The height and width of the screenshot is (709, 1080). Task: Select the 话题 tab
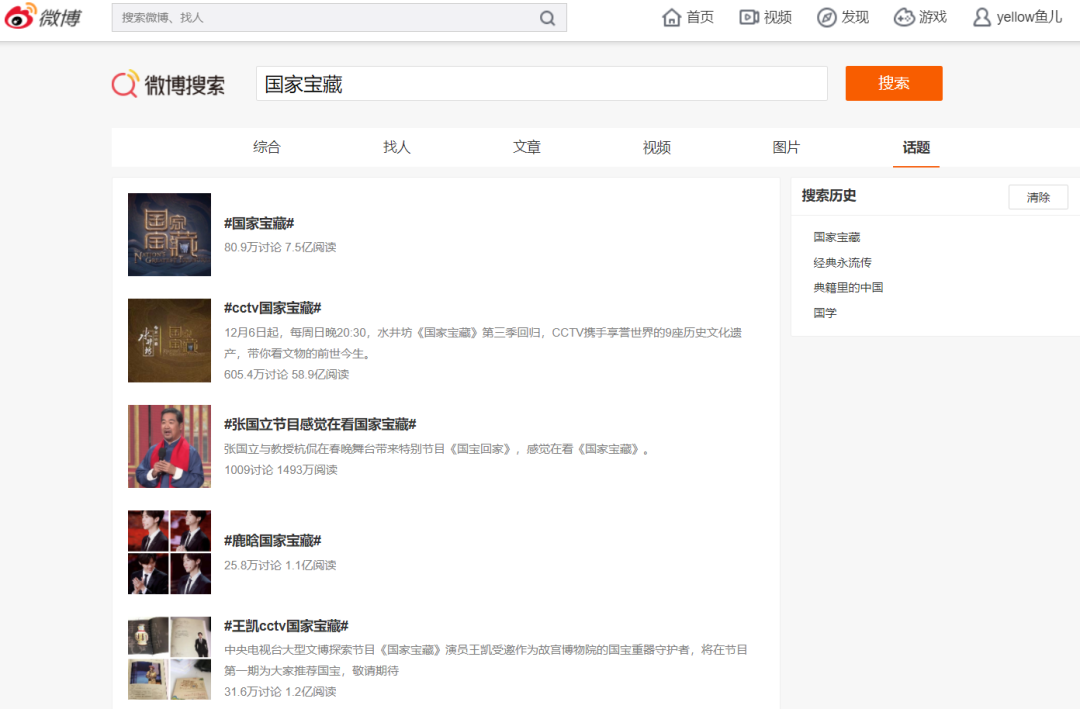(x=916, y=147)
